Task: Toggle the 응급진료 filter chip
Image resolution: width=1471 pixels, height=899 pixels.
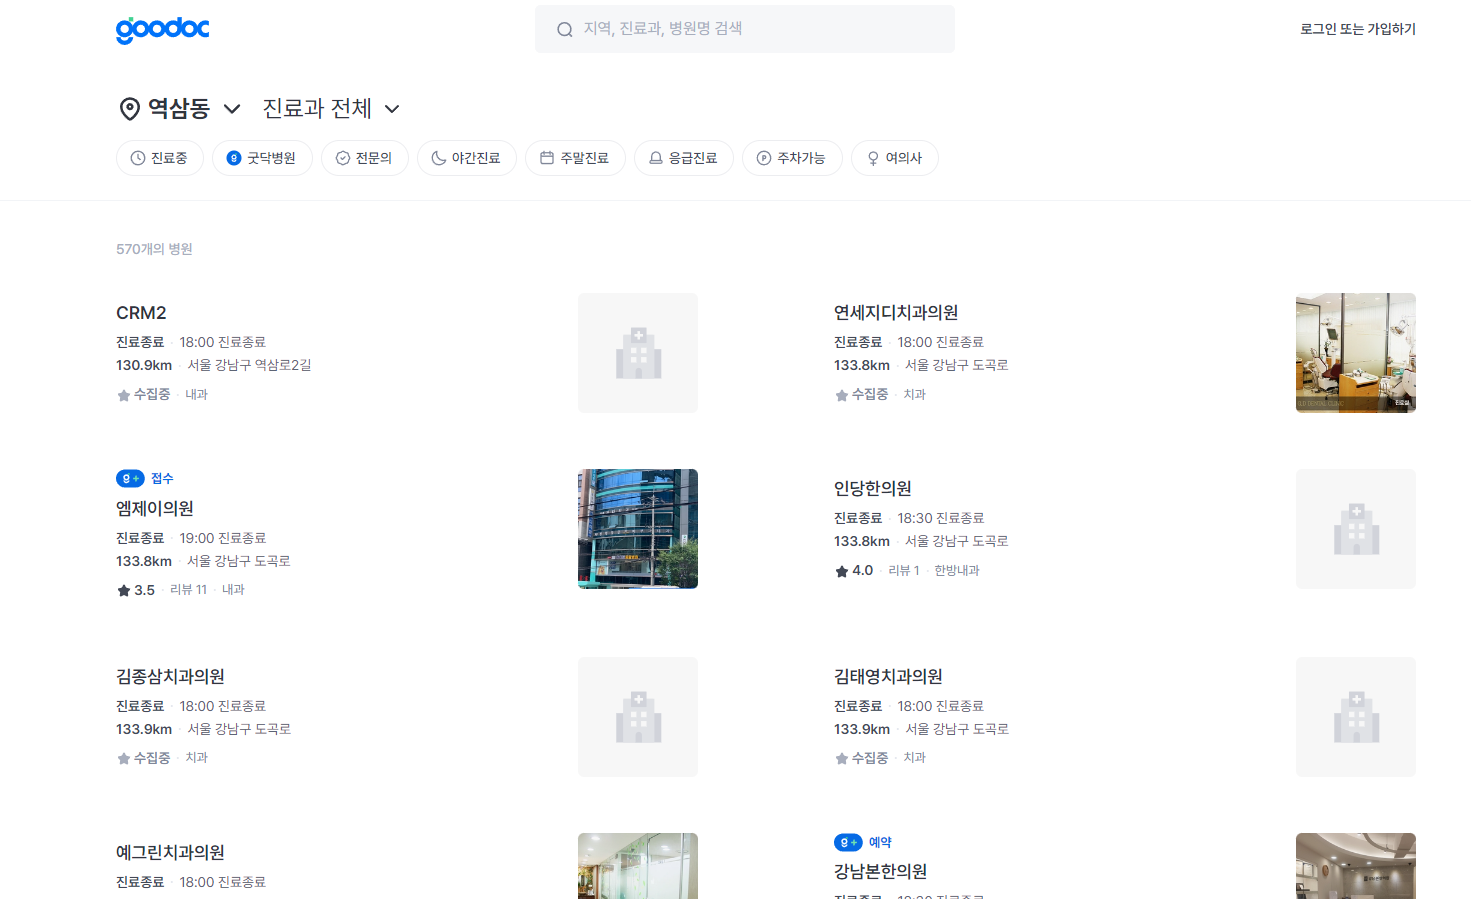Action: (684, 158)
